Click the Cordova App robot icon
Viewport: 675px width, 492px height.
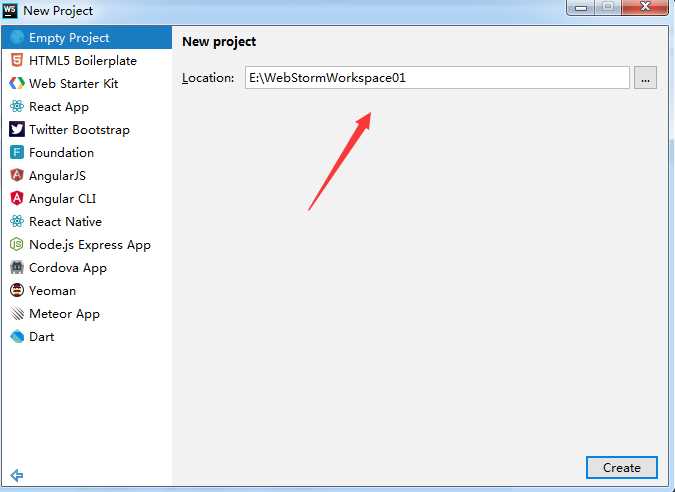(x=17, y=267)
